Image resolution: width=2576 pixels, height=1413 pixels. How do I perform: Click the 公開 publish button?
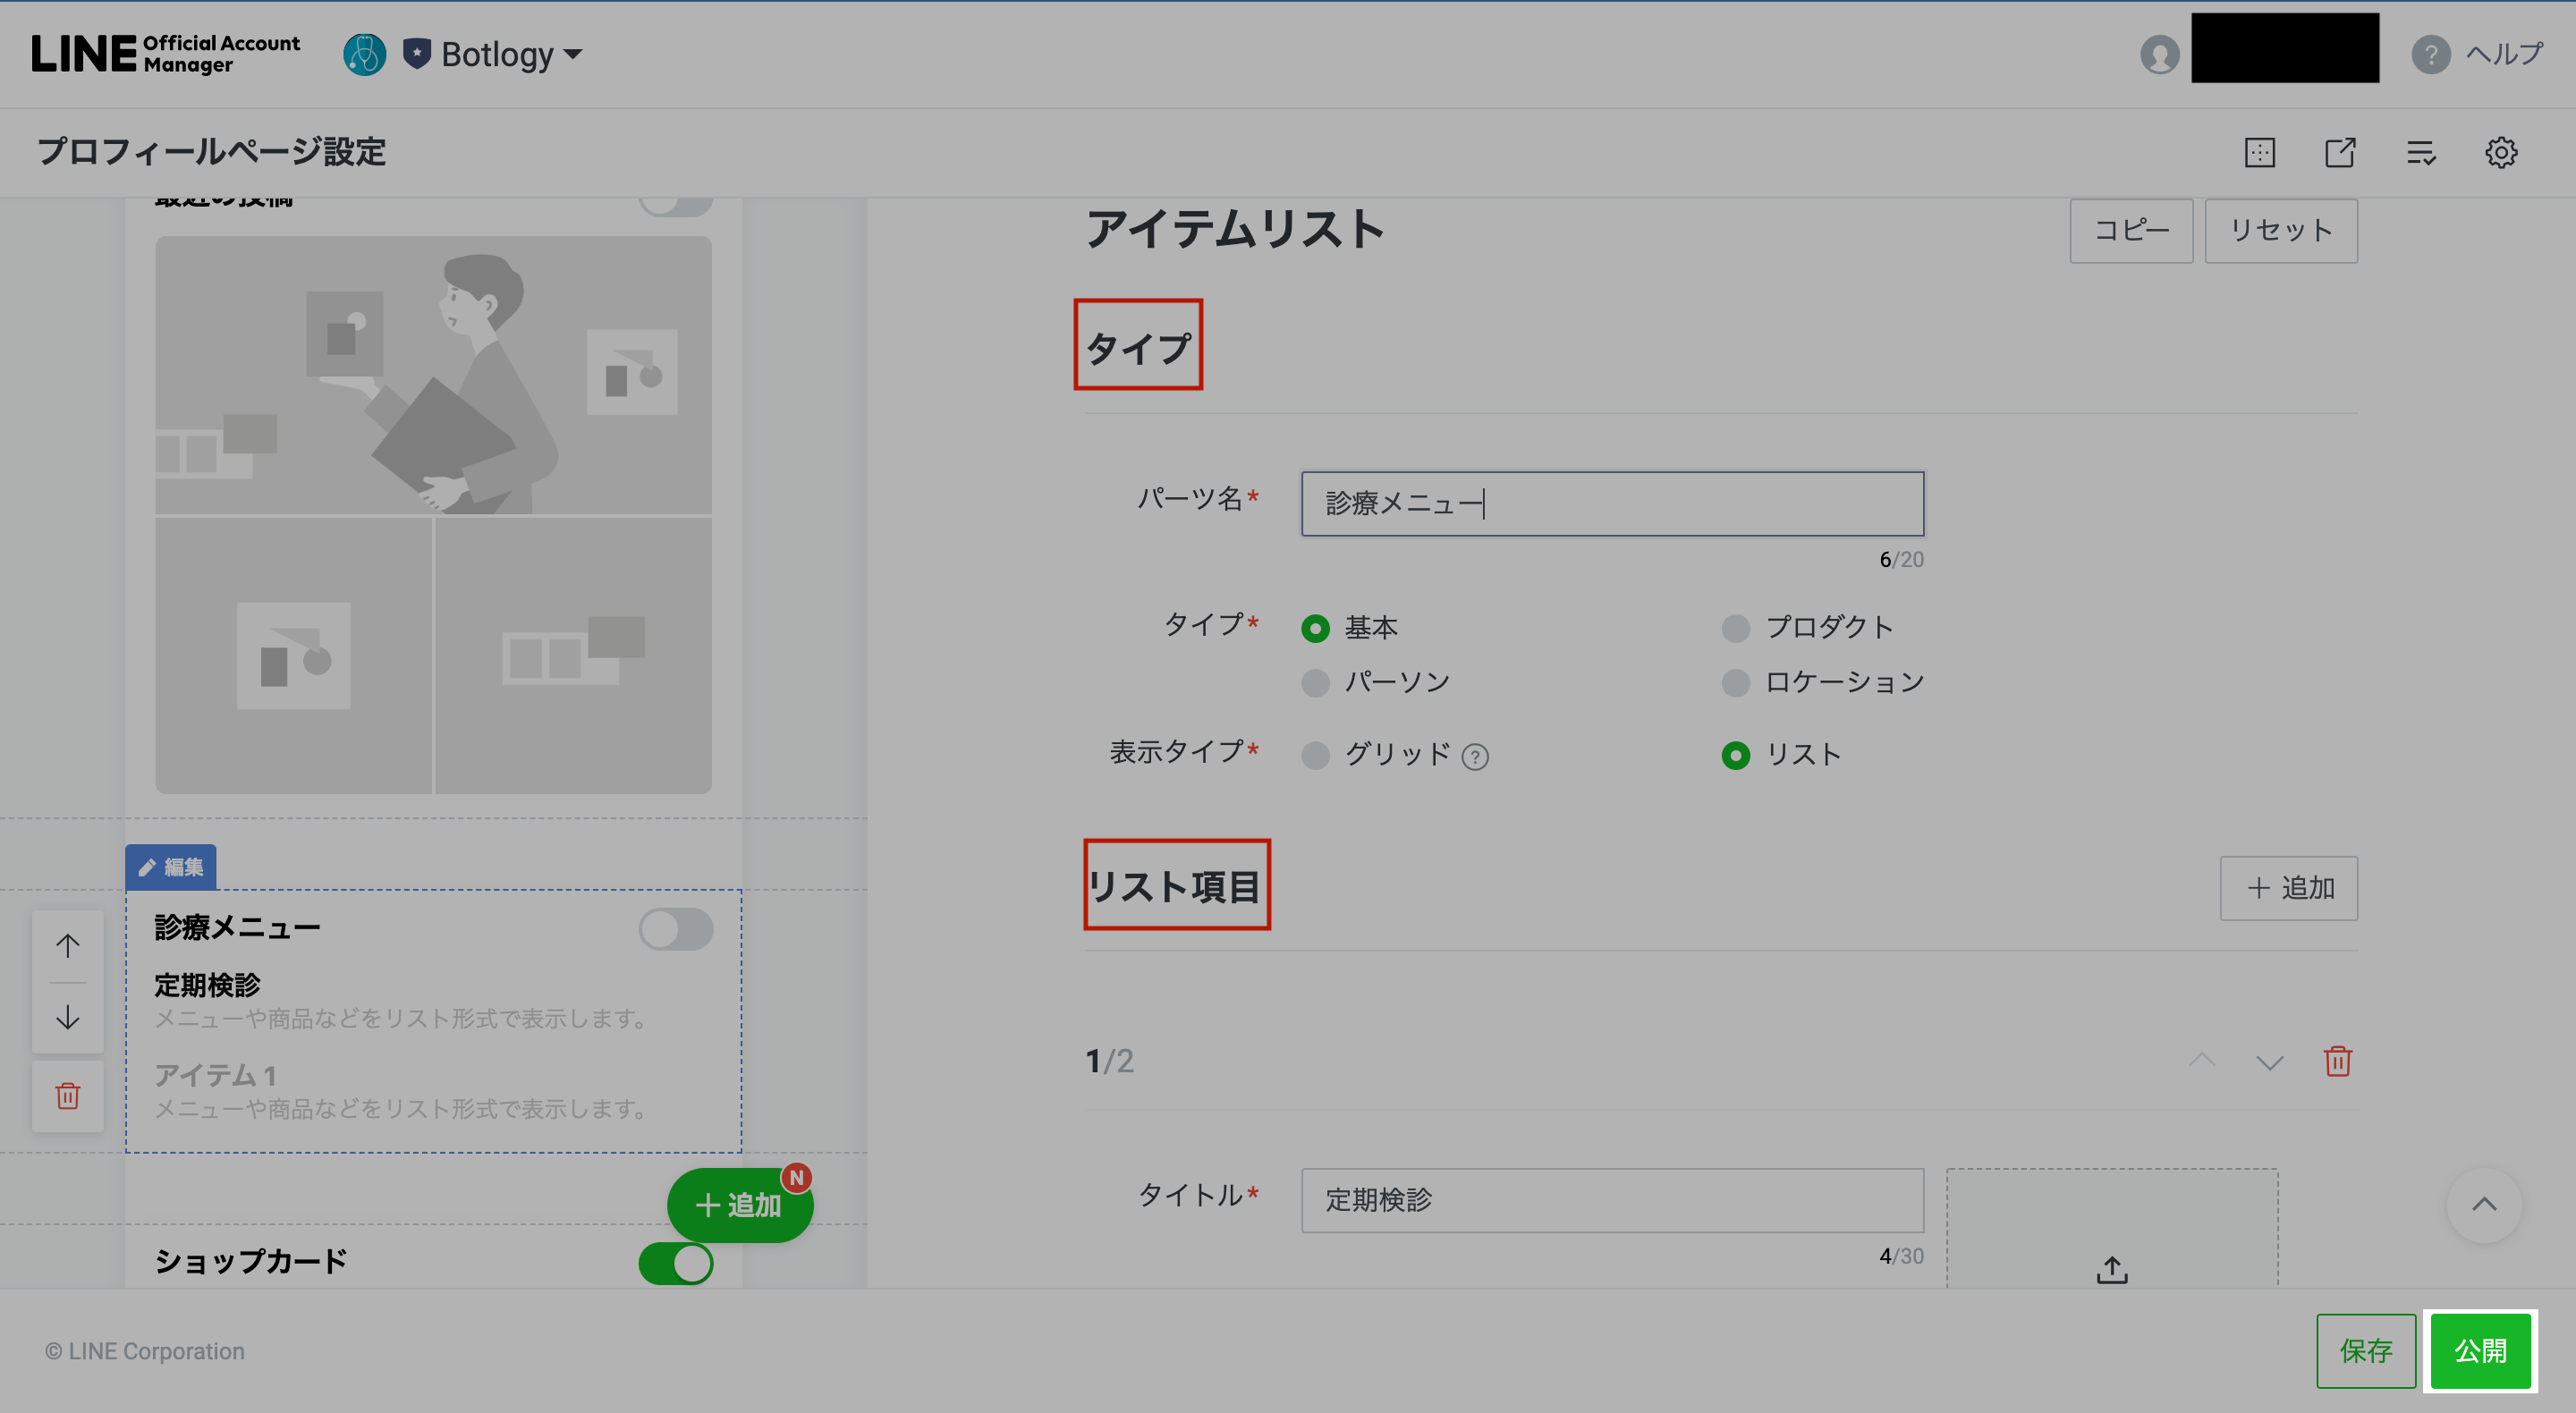(2480, 1350)
